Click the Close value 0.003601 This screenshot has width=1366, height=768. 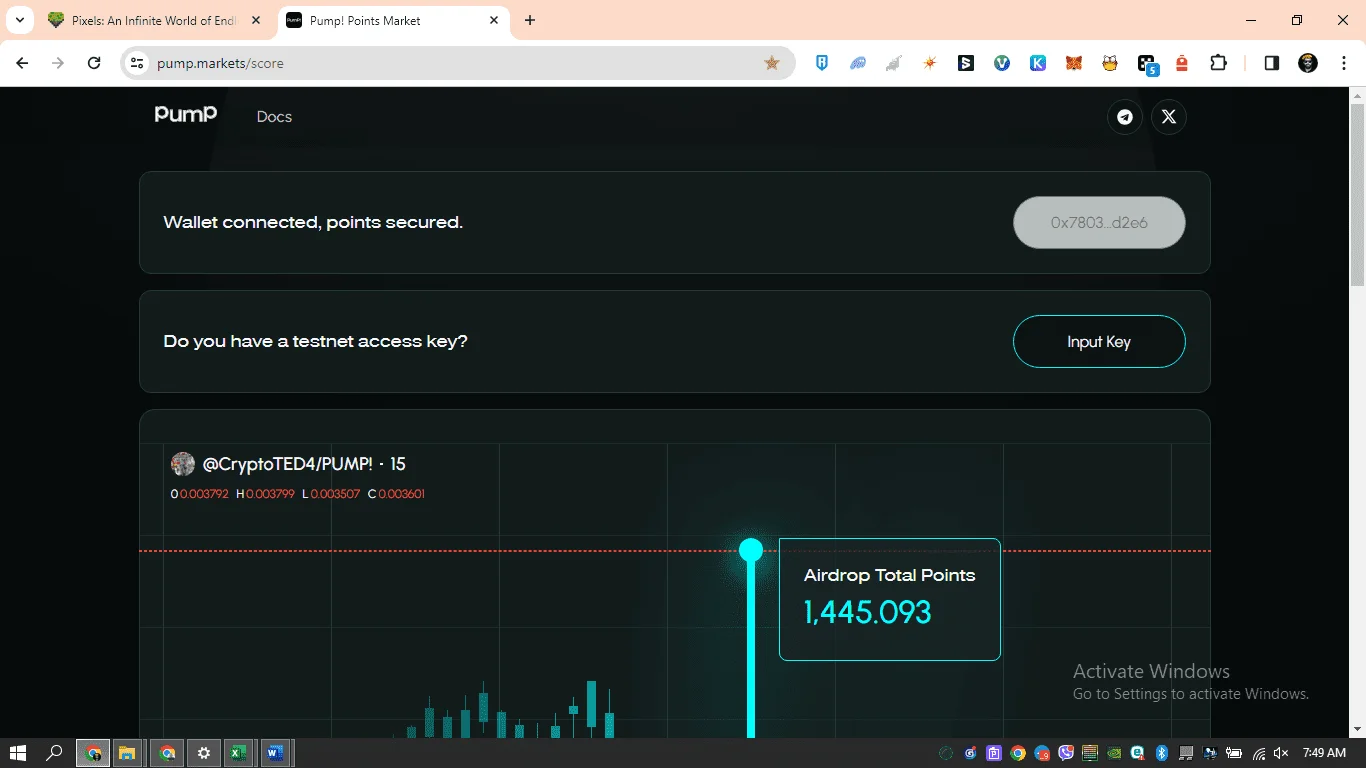click(x=401, y=494)
